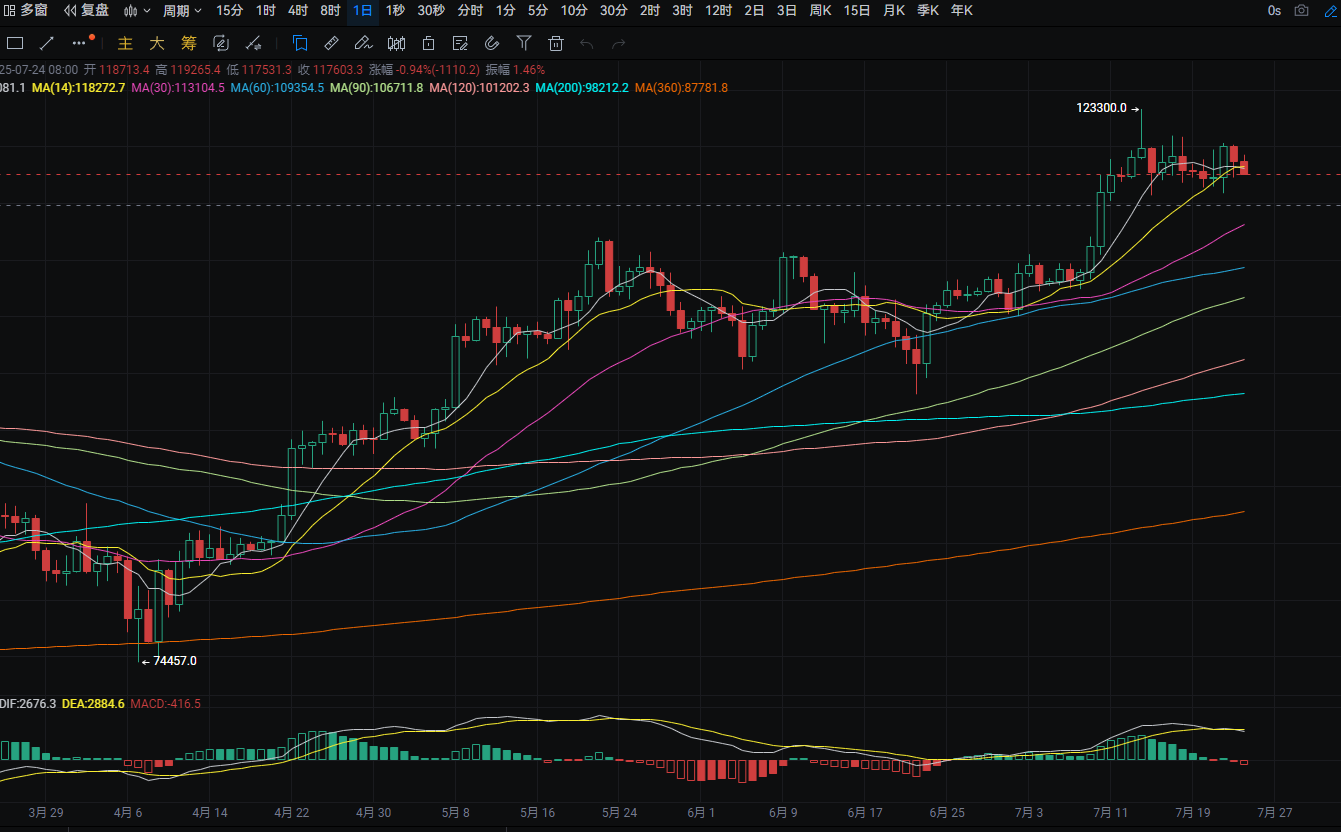Click the note edit icon in toolbar
Image resolution: width=1341 pixels, height=832 pixels.
[460, 43]
